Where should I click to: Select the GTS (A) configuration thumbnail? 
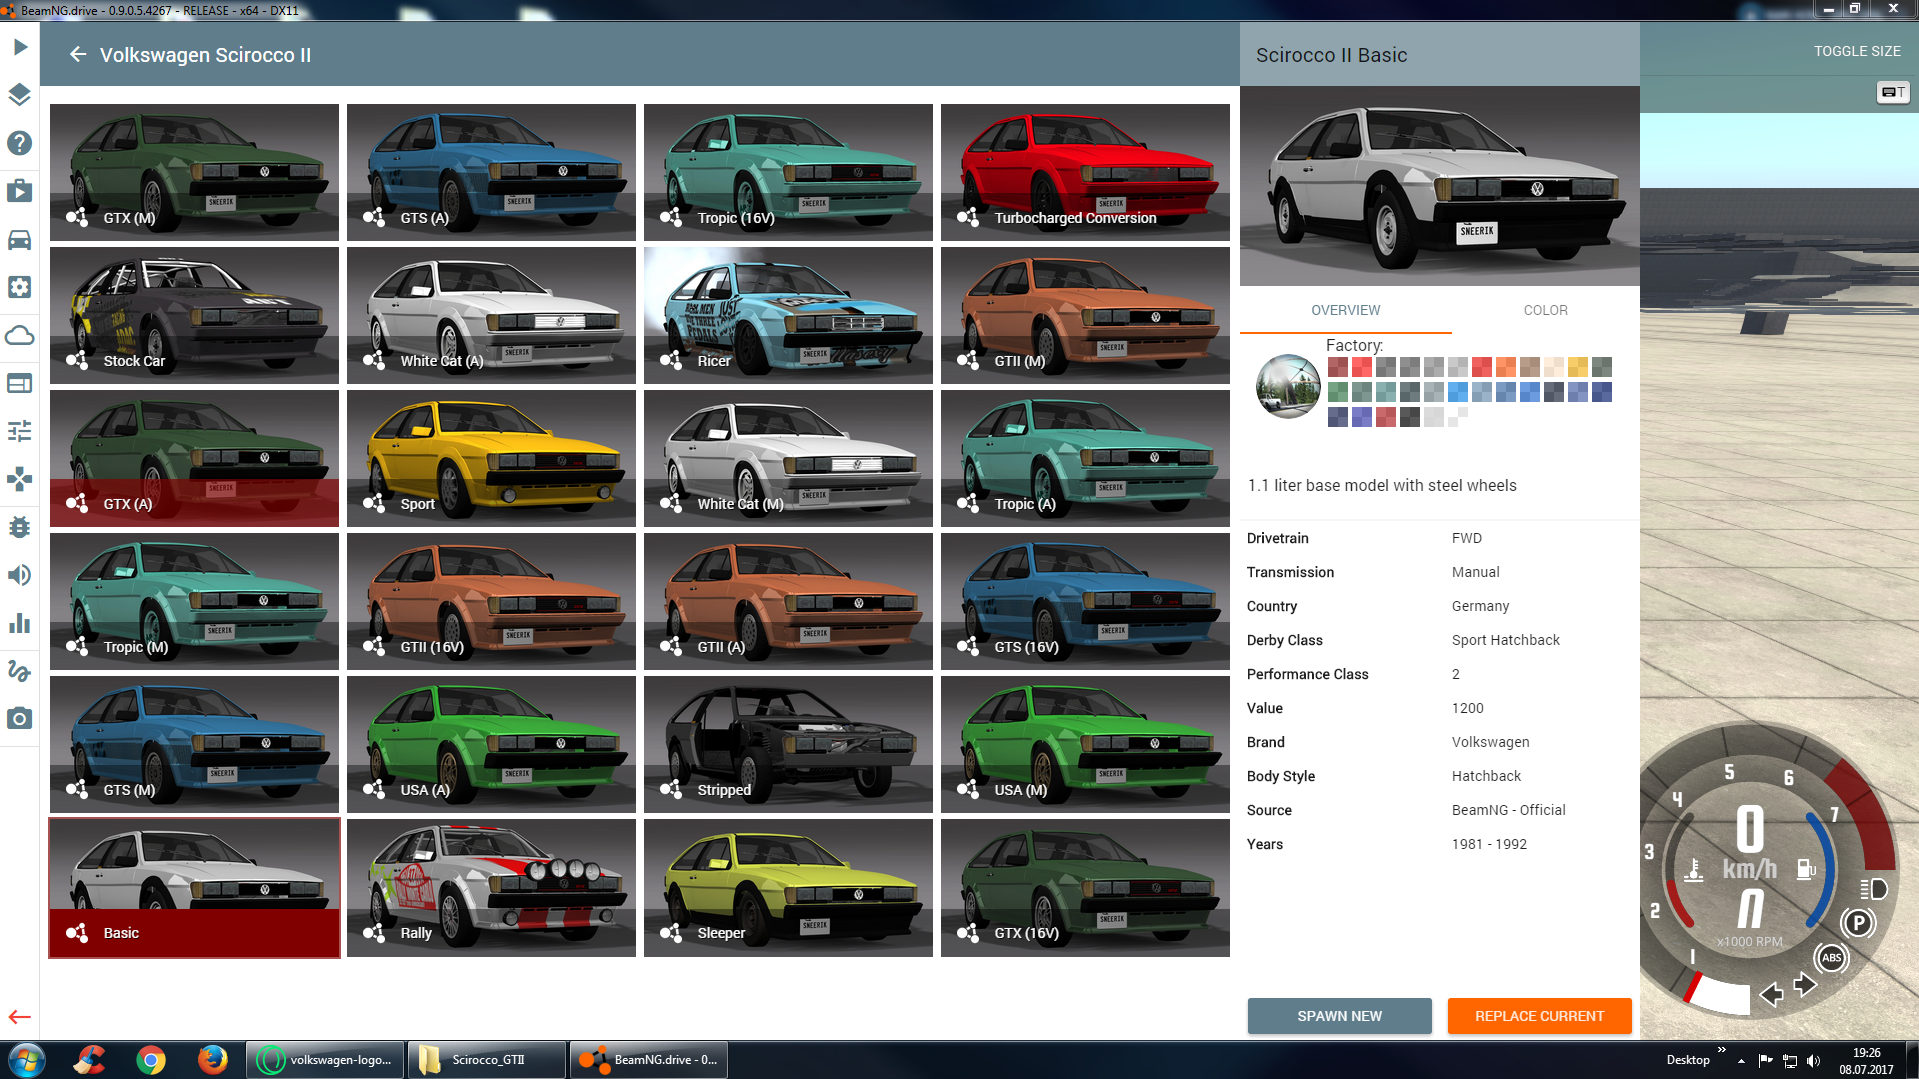(491, 172)
